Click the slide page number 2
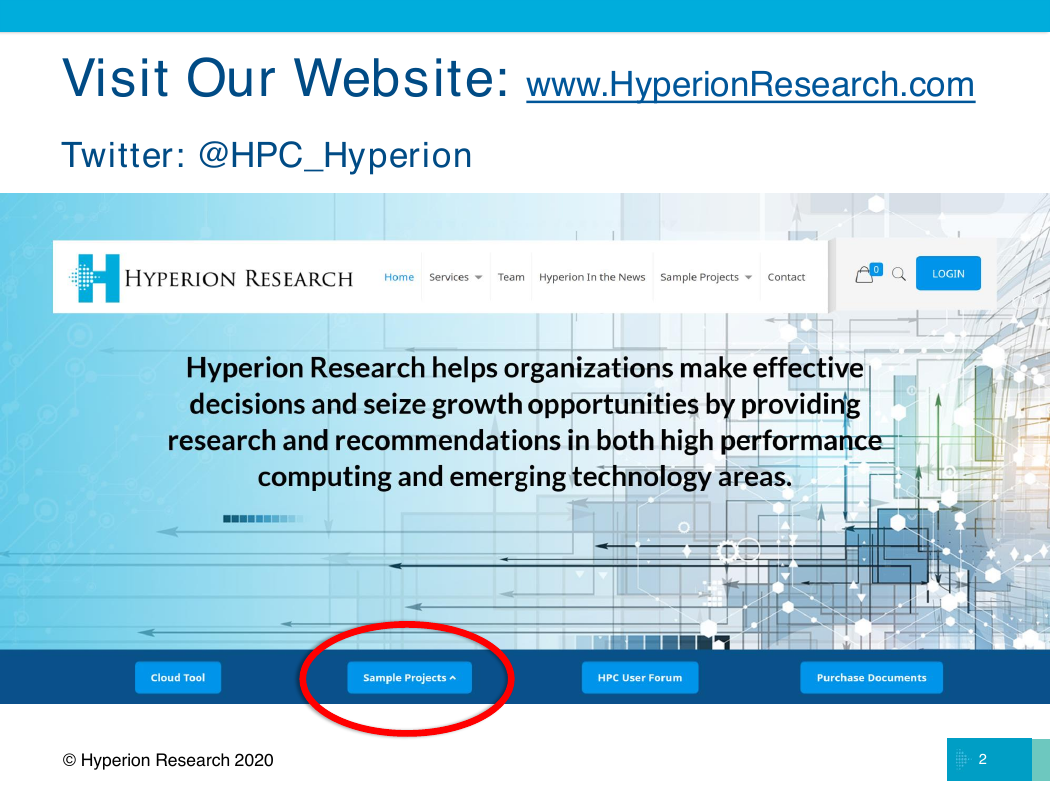This screenshot has width=1050, height=788. pos(982,759)
